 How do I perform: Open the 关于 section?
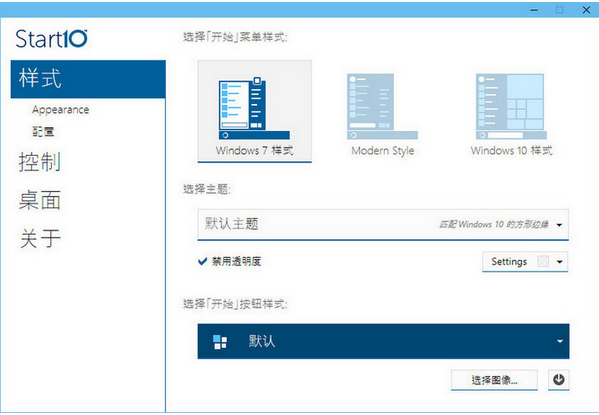40,238
